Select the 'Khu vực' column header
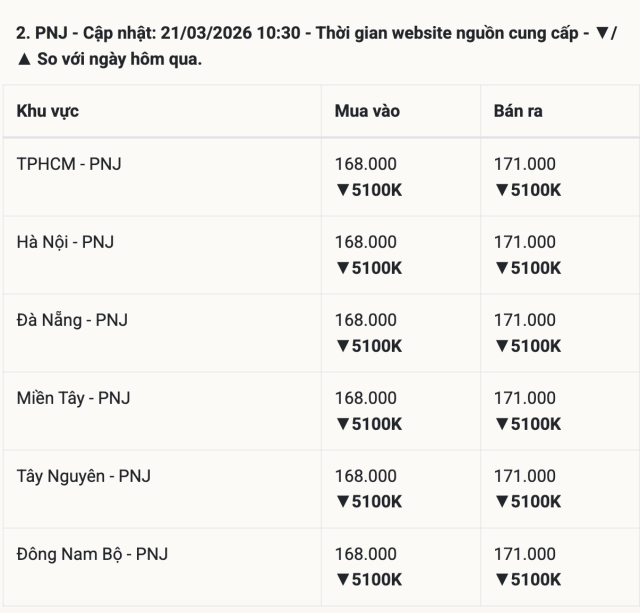 (48, 111)
